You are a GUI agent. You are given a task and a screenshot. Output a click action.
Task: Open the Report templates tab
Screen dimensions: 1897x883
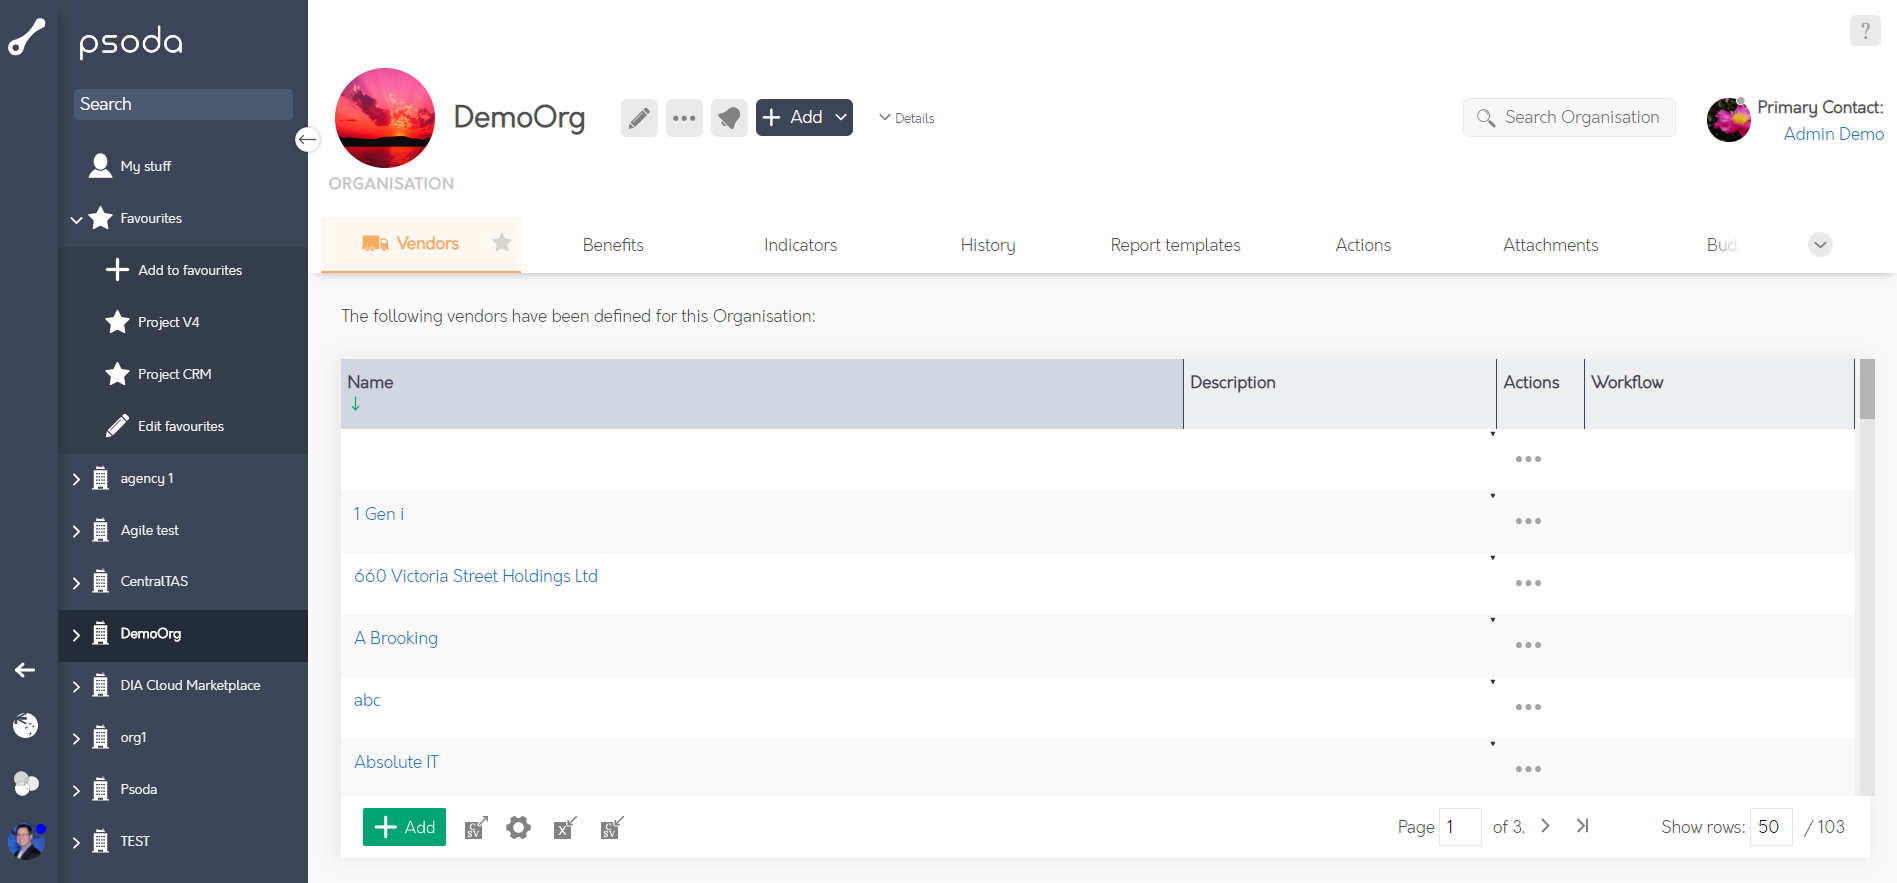(1175, 245)
